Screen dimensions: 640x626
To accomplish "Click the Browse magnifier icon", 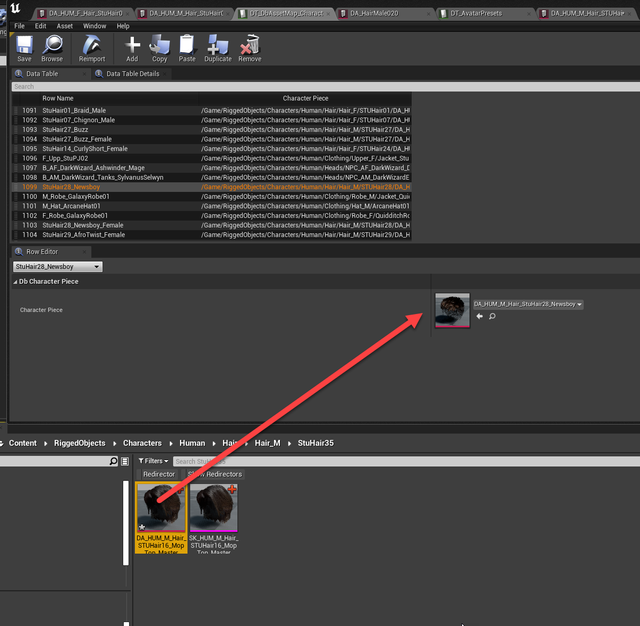I will coord(52,48).
